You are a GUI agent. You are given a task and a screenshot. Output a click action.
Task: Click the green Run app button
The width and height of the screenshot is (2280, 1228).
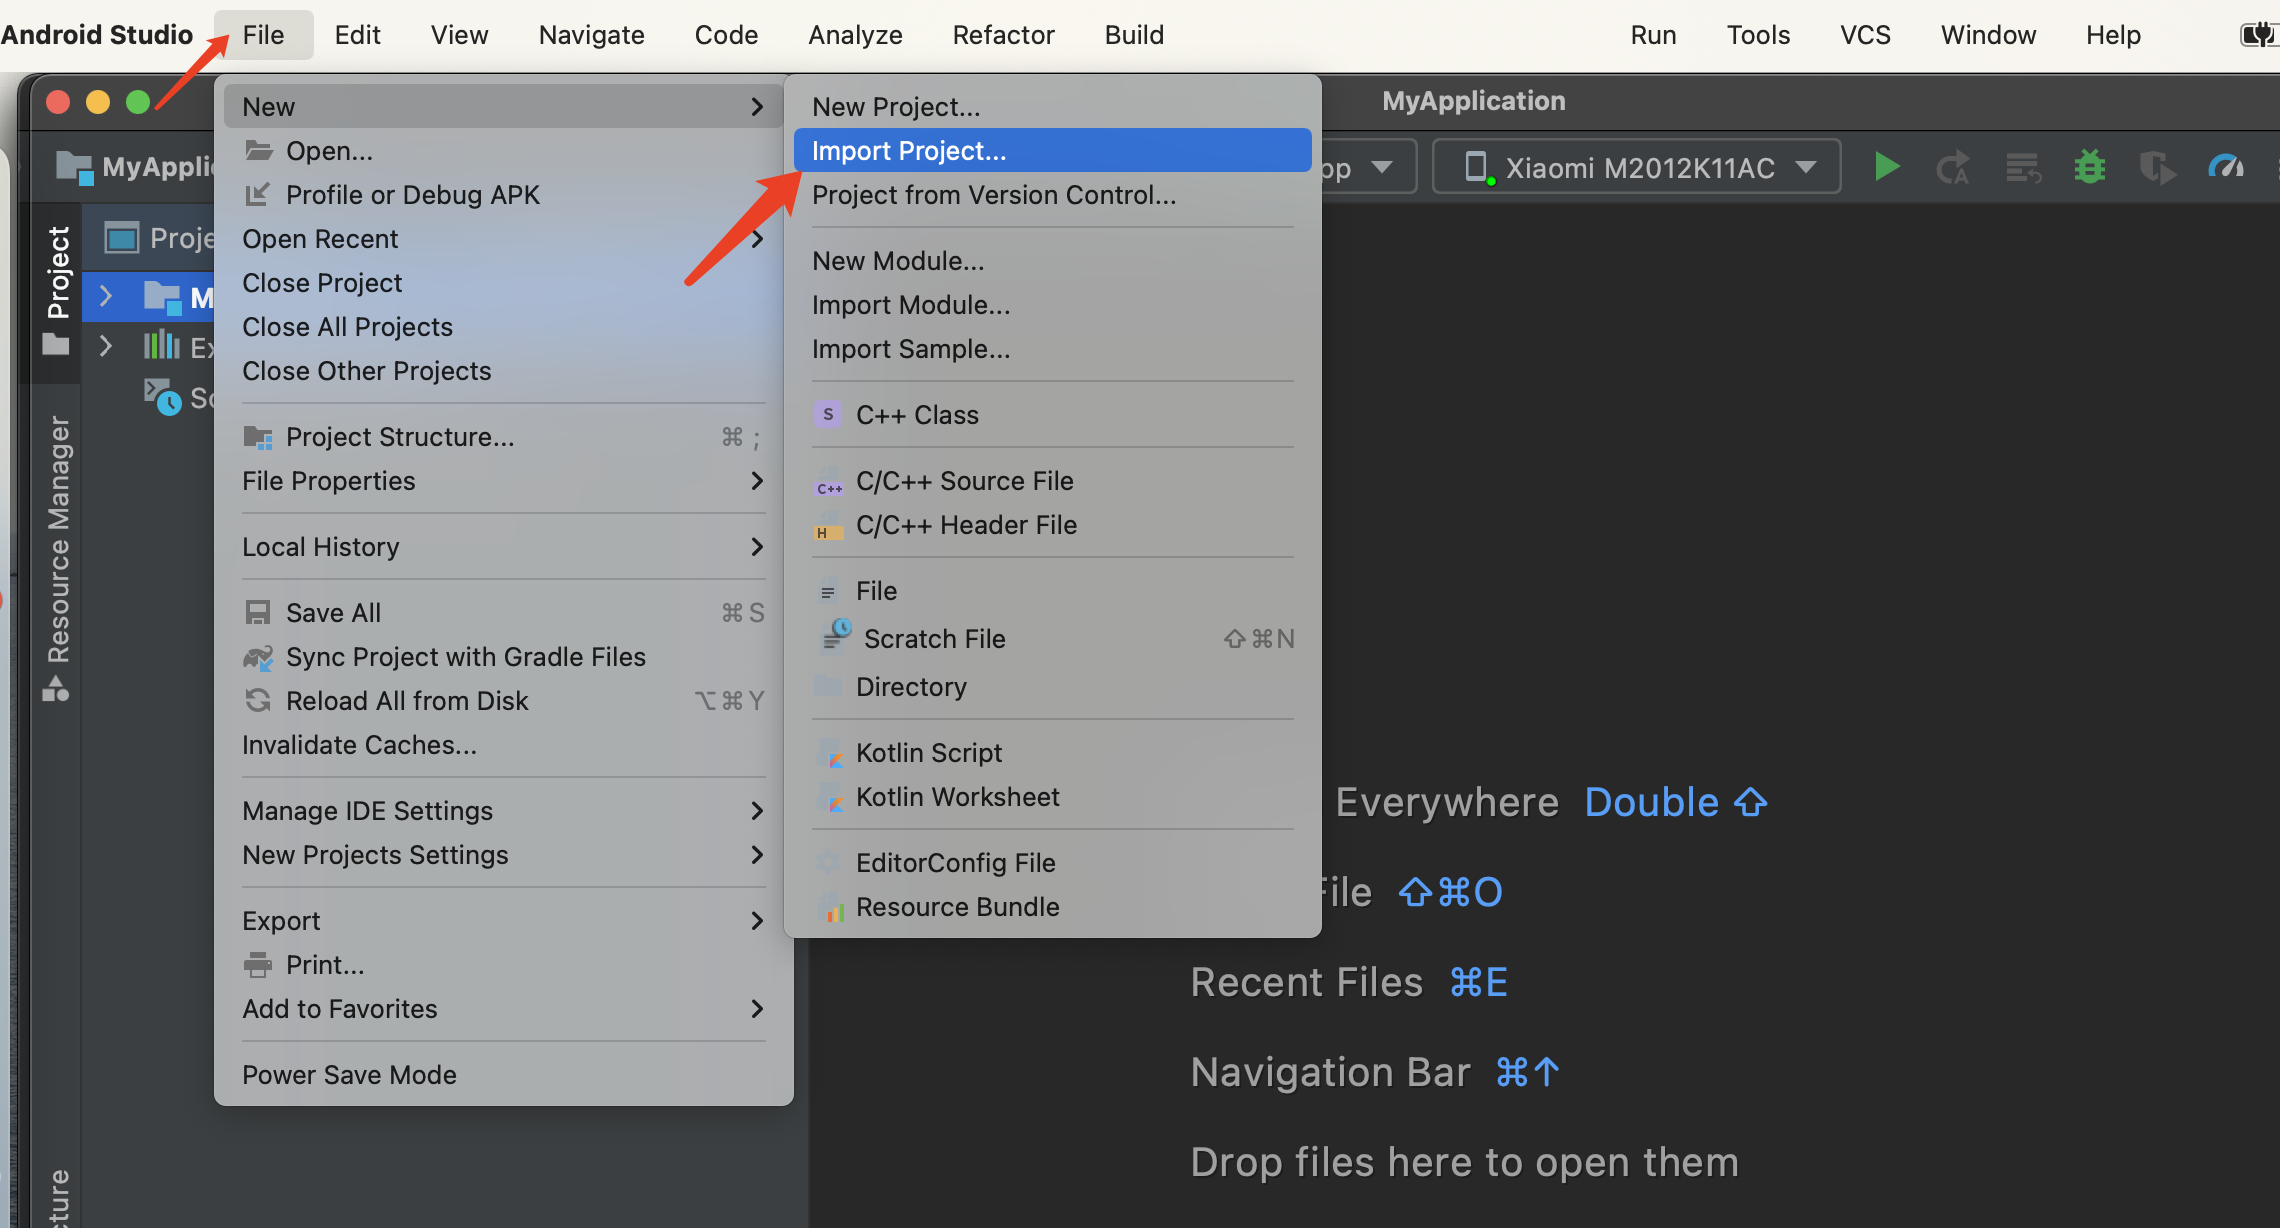(1886, 167)
